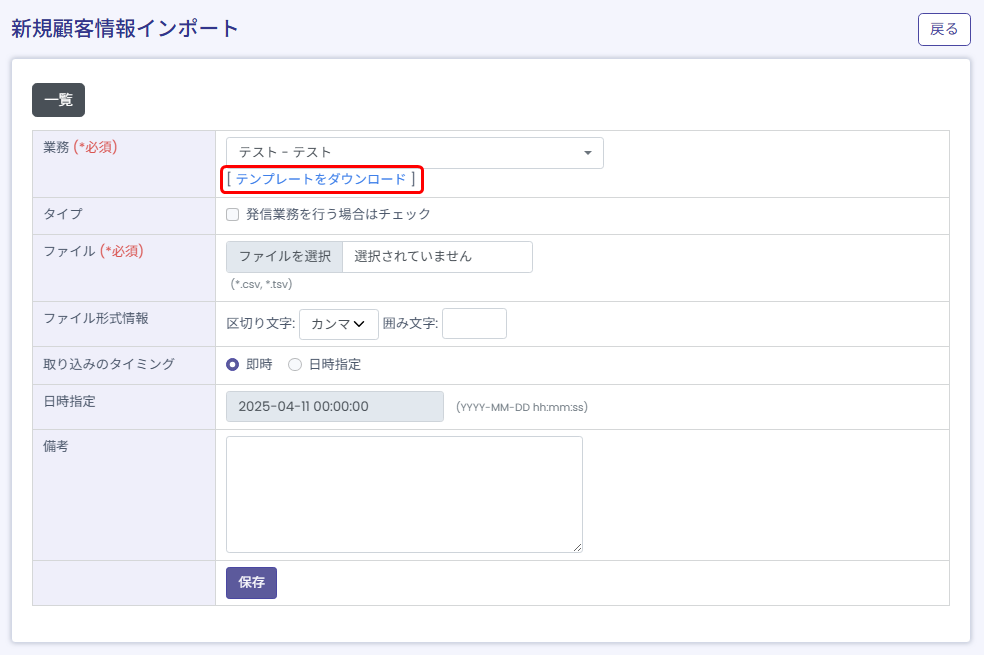The width and height of the screenshot is (984, 655).
Task: Click the 2025-04-11 00:00:00 date field
Action: pos(334,407)
